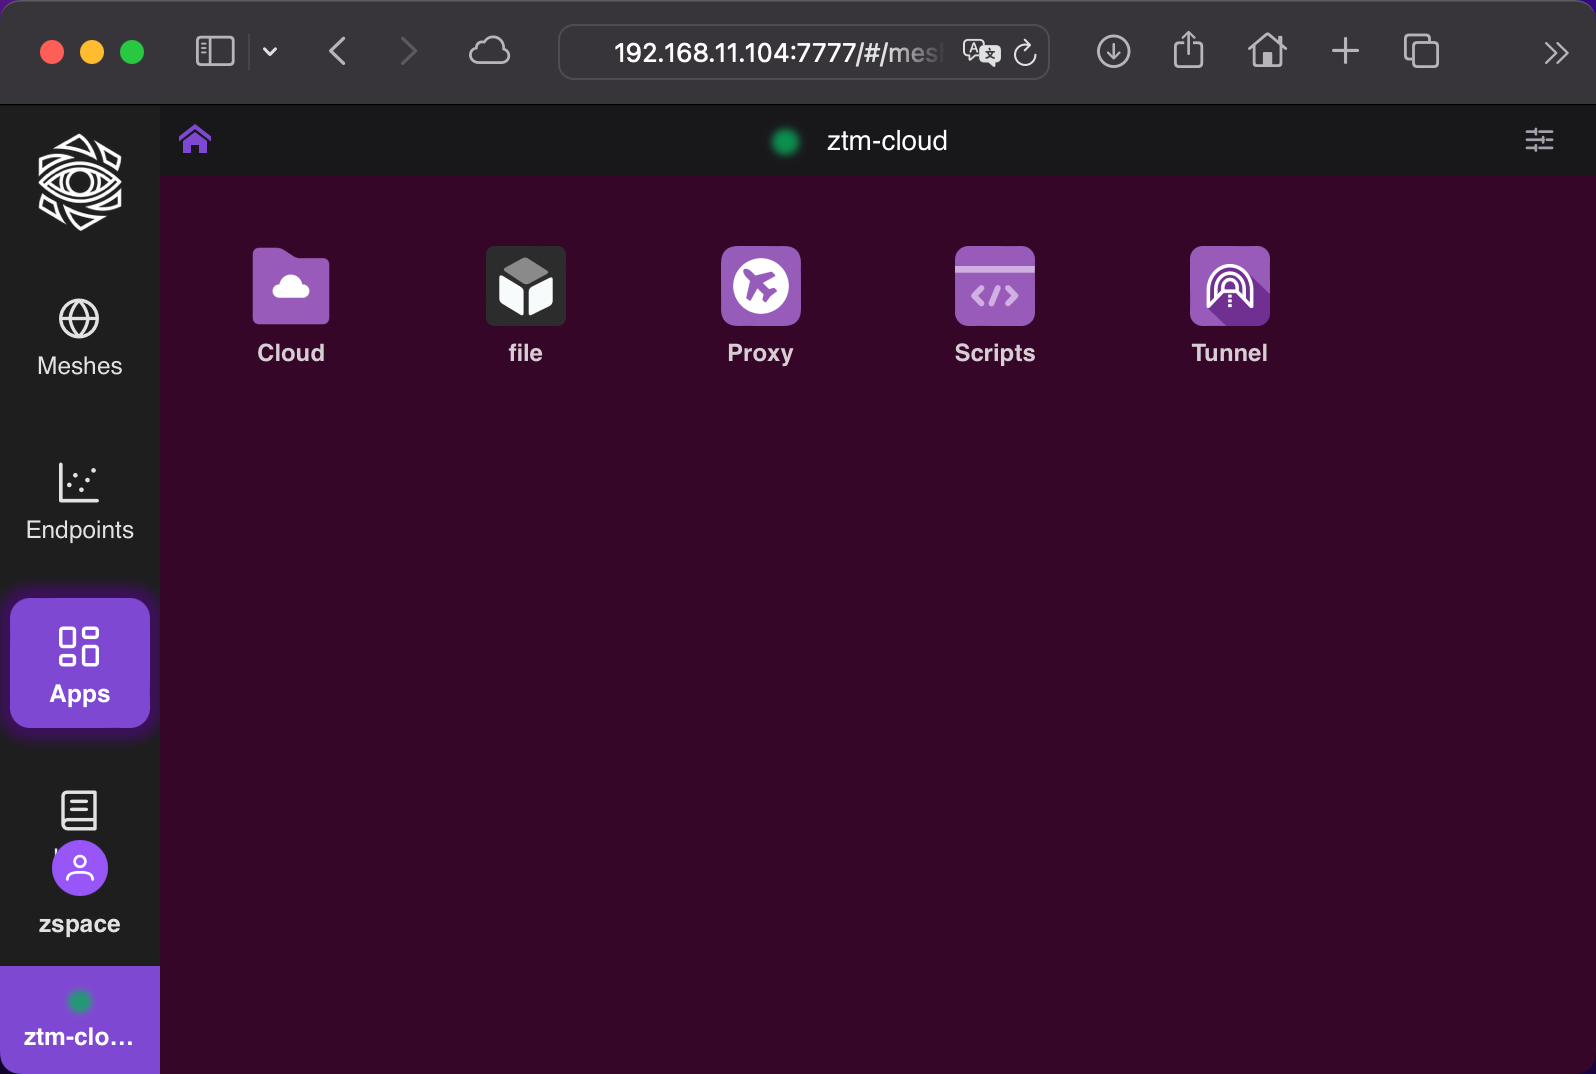Show more toolbar items overflow chevron
Viewport: 1596px width, 1074px height.
point(1555,52)
